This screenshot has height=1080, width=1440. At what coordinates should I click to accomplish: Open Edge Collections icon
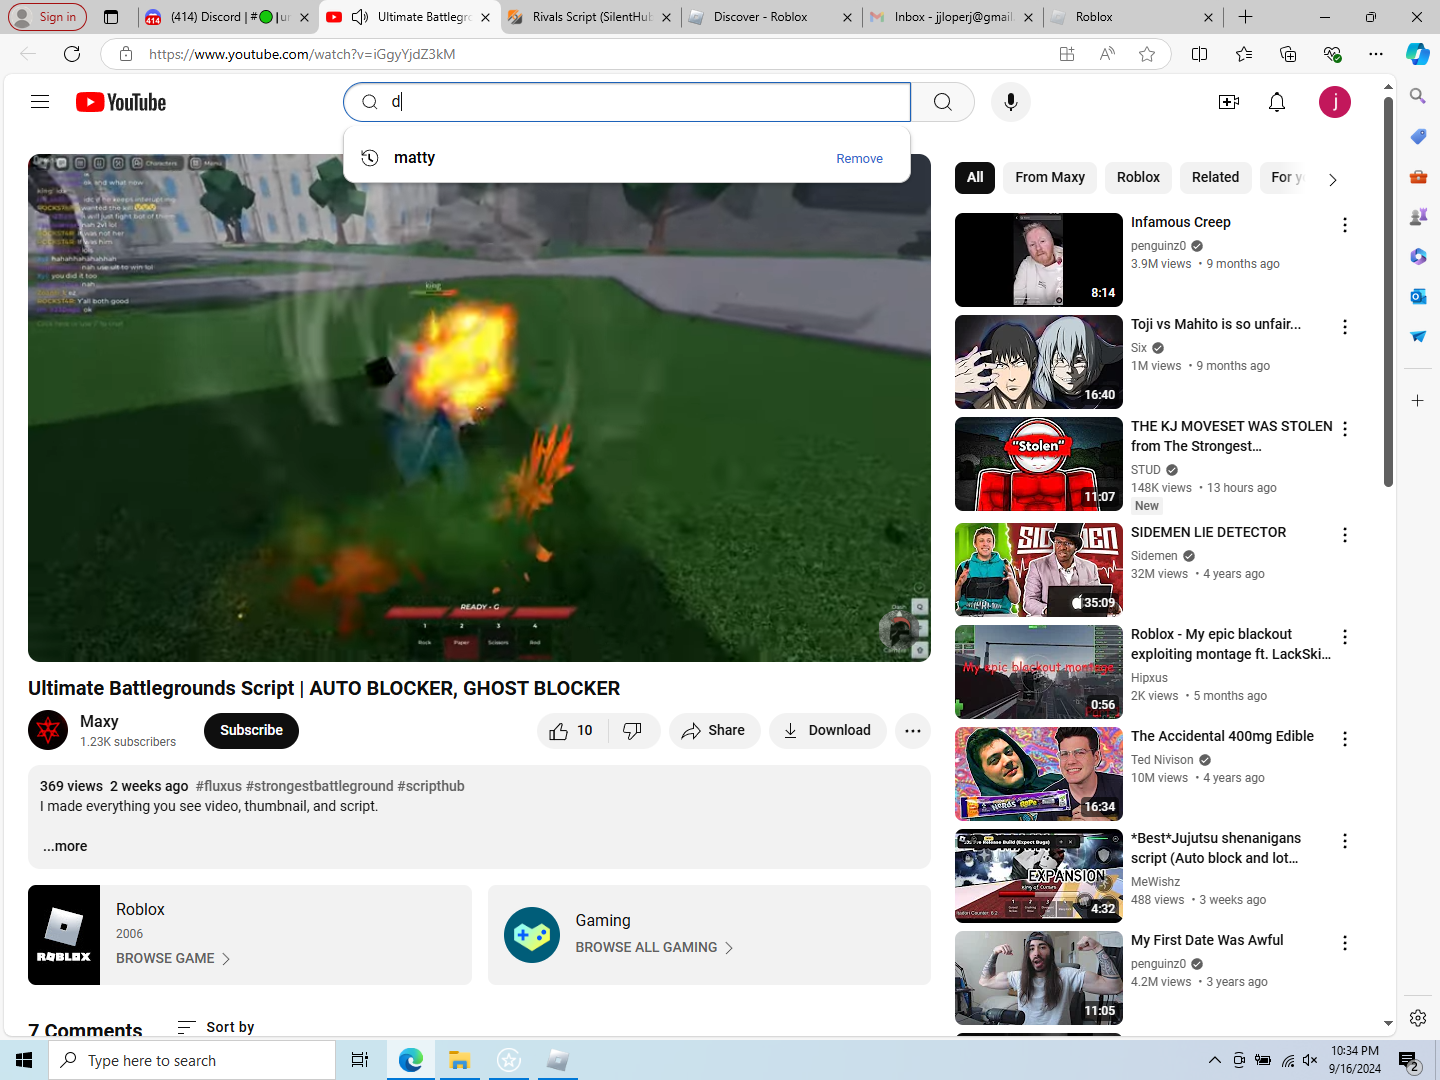pos(1288,54)
